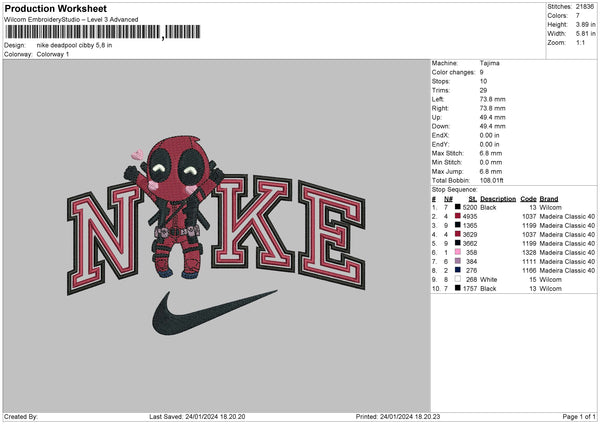Click the 'Created By:' footer label

21,416
